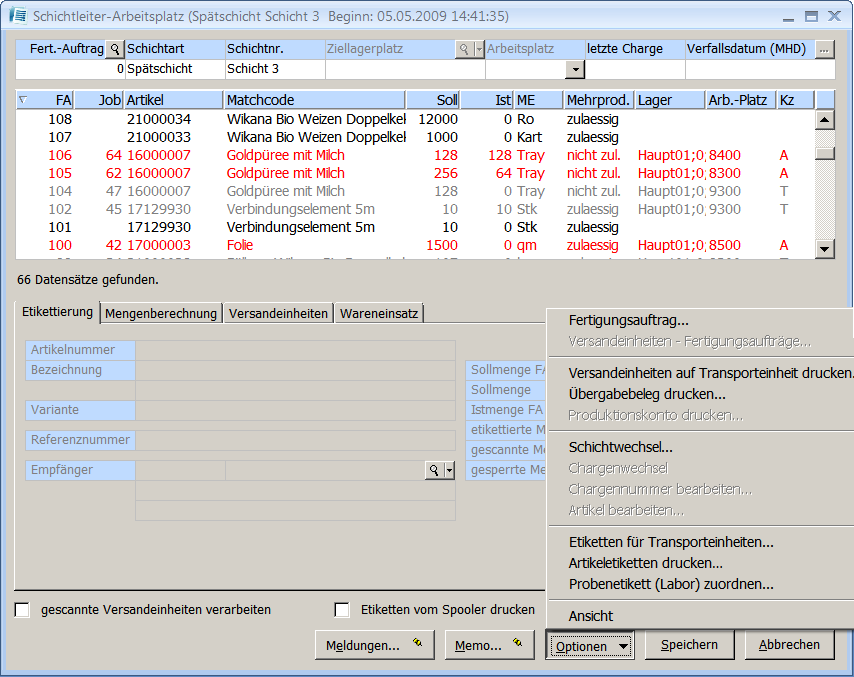The width and height of the screenshot is (854, 677).
Task: Click the table's vertical scrollbar thumb
Action: 824,153
